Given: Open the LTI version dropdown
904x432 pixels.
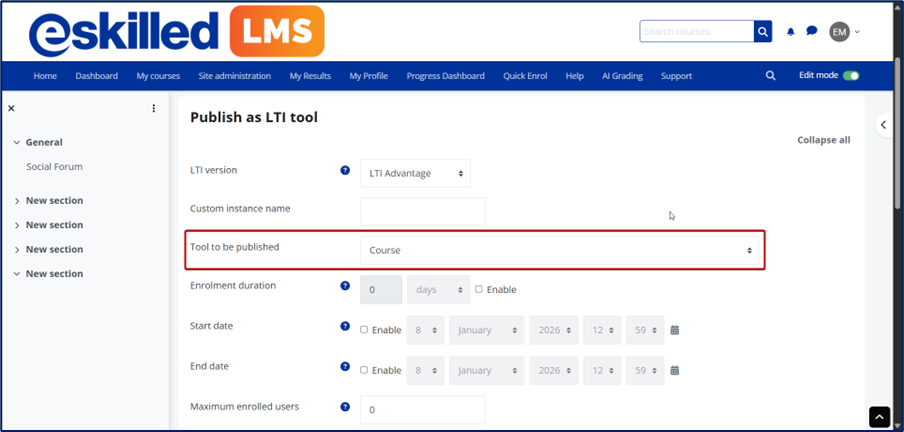Looking at the screenshot, I should coord(415,173).
